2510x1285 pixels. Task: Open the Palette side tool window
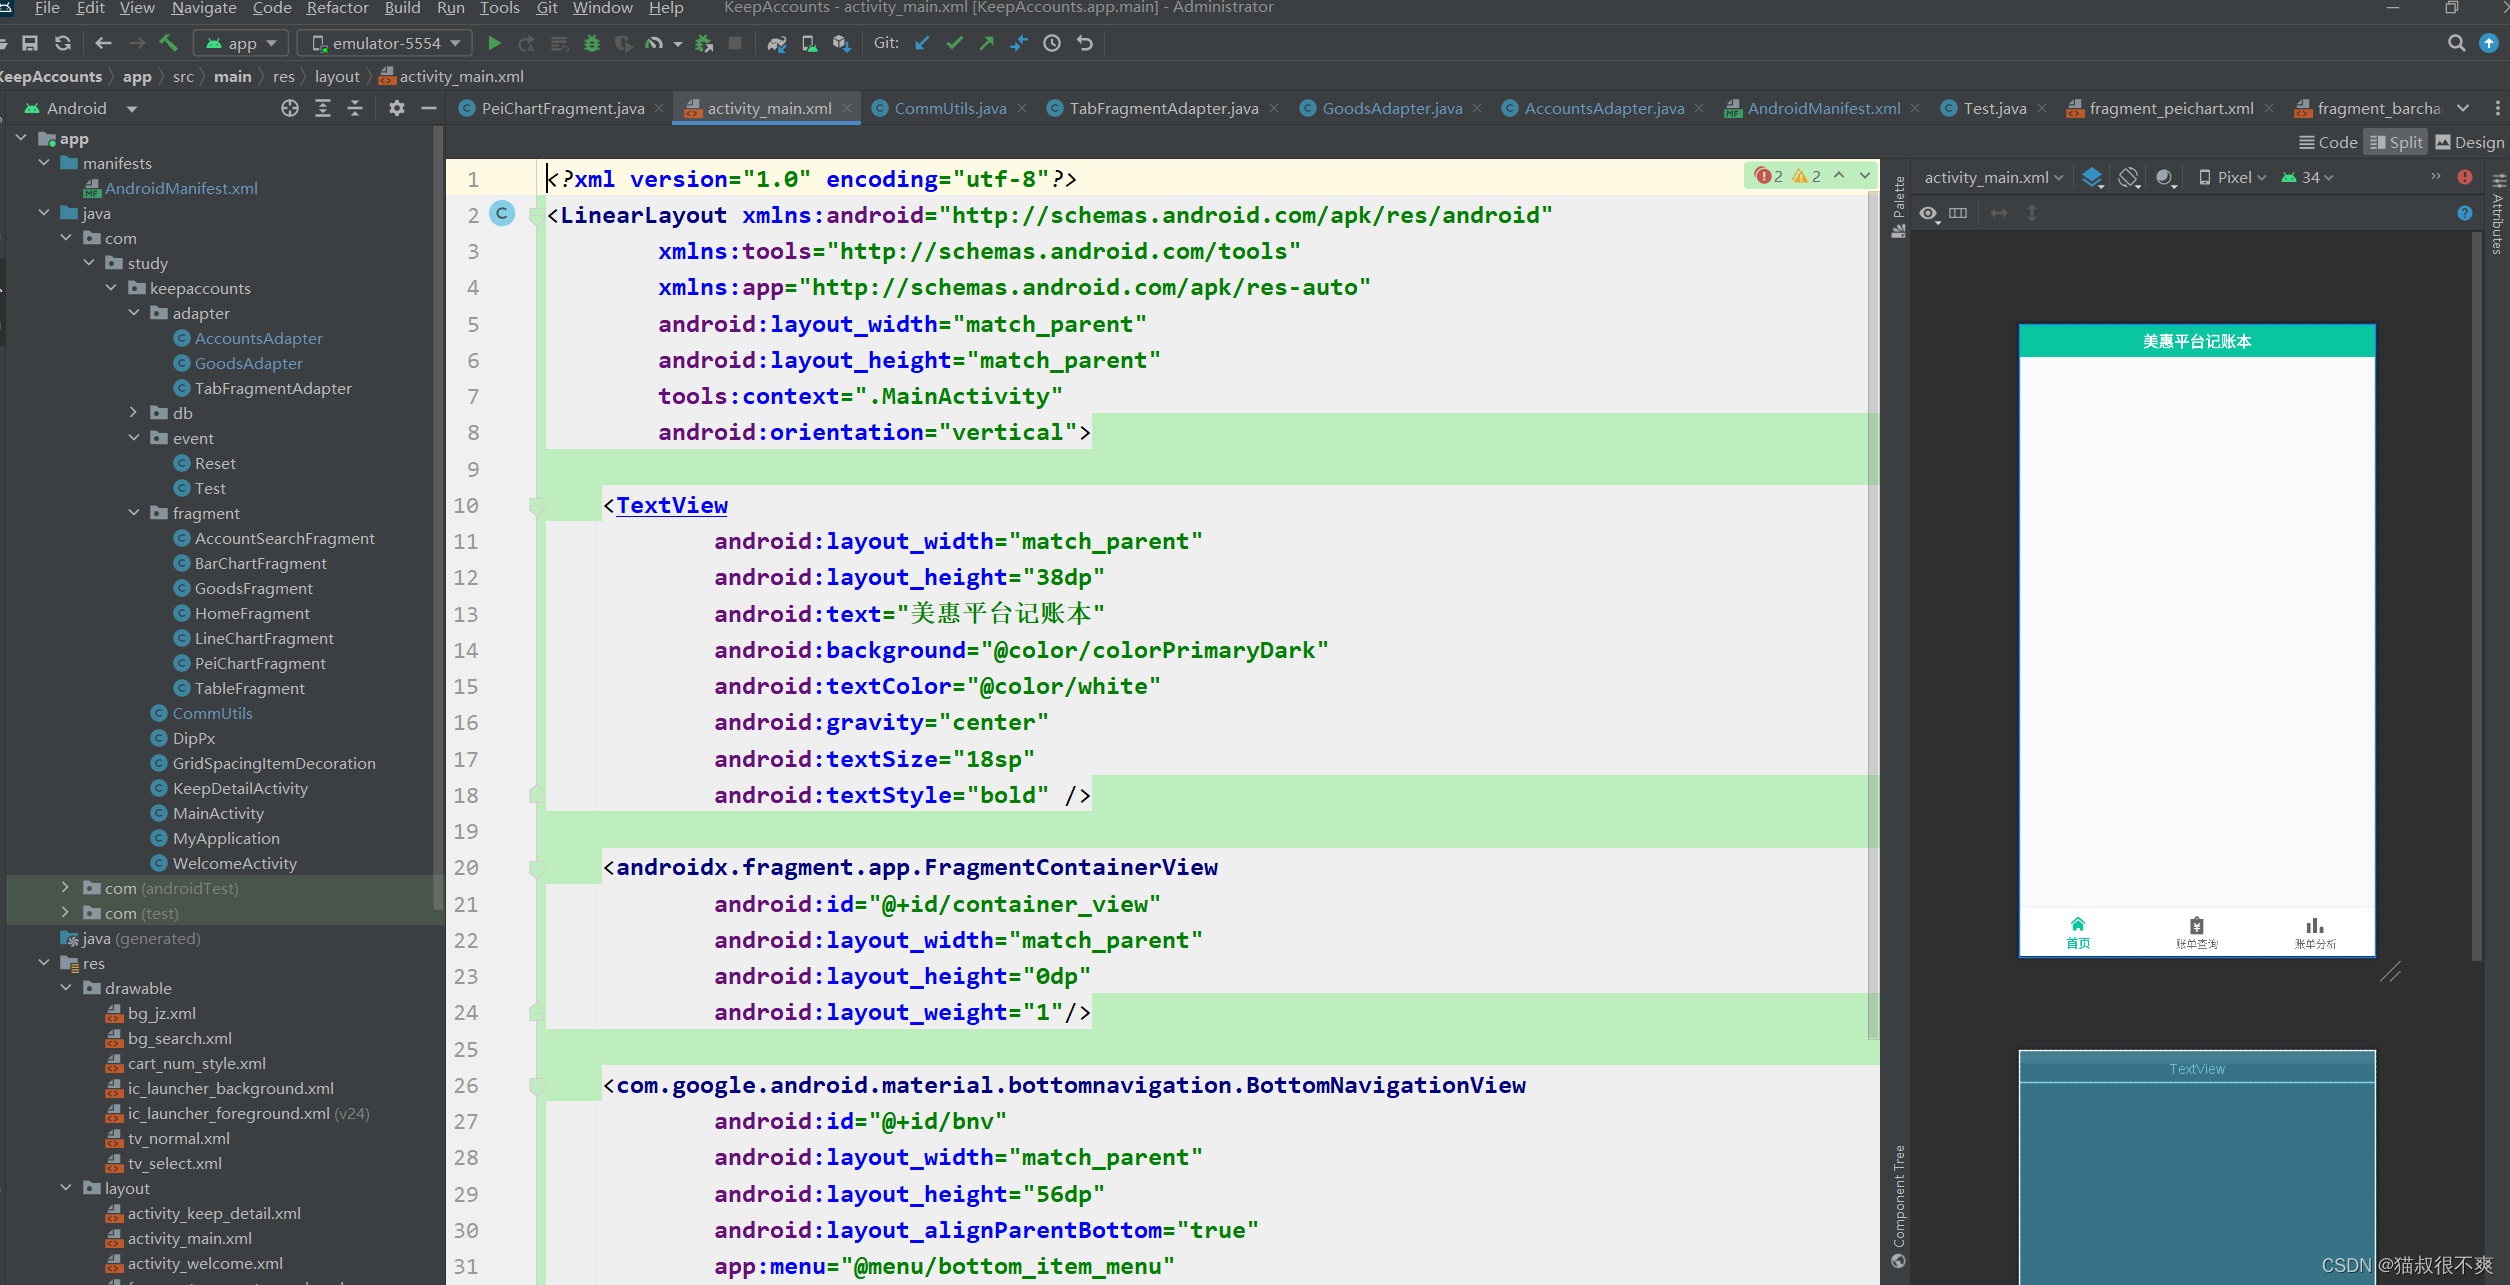point(1898,206)
